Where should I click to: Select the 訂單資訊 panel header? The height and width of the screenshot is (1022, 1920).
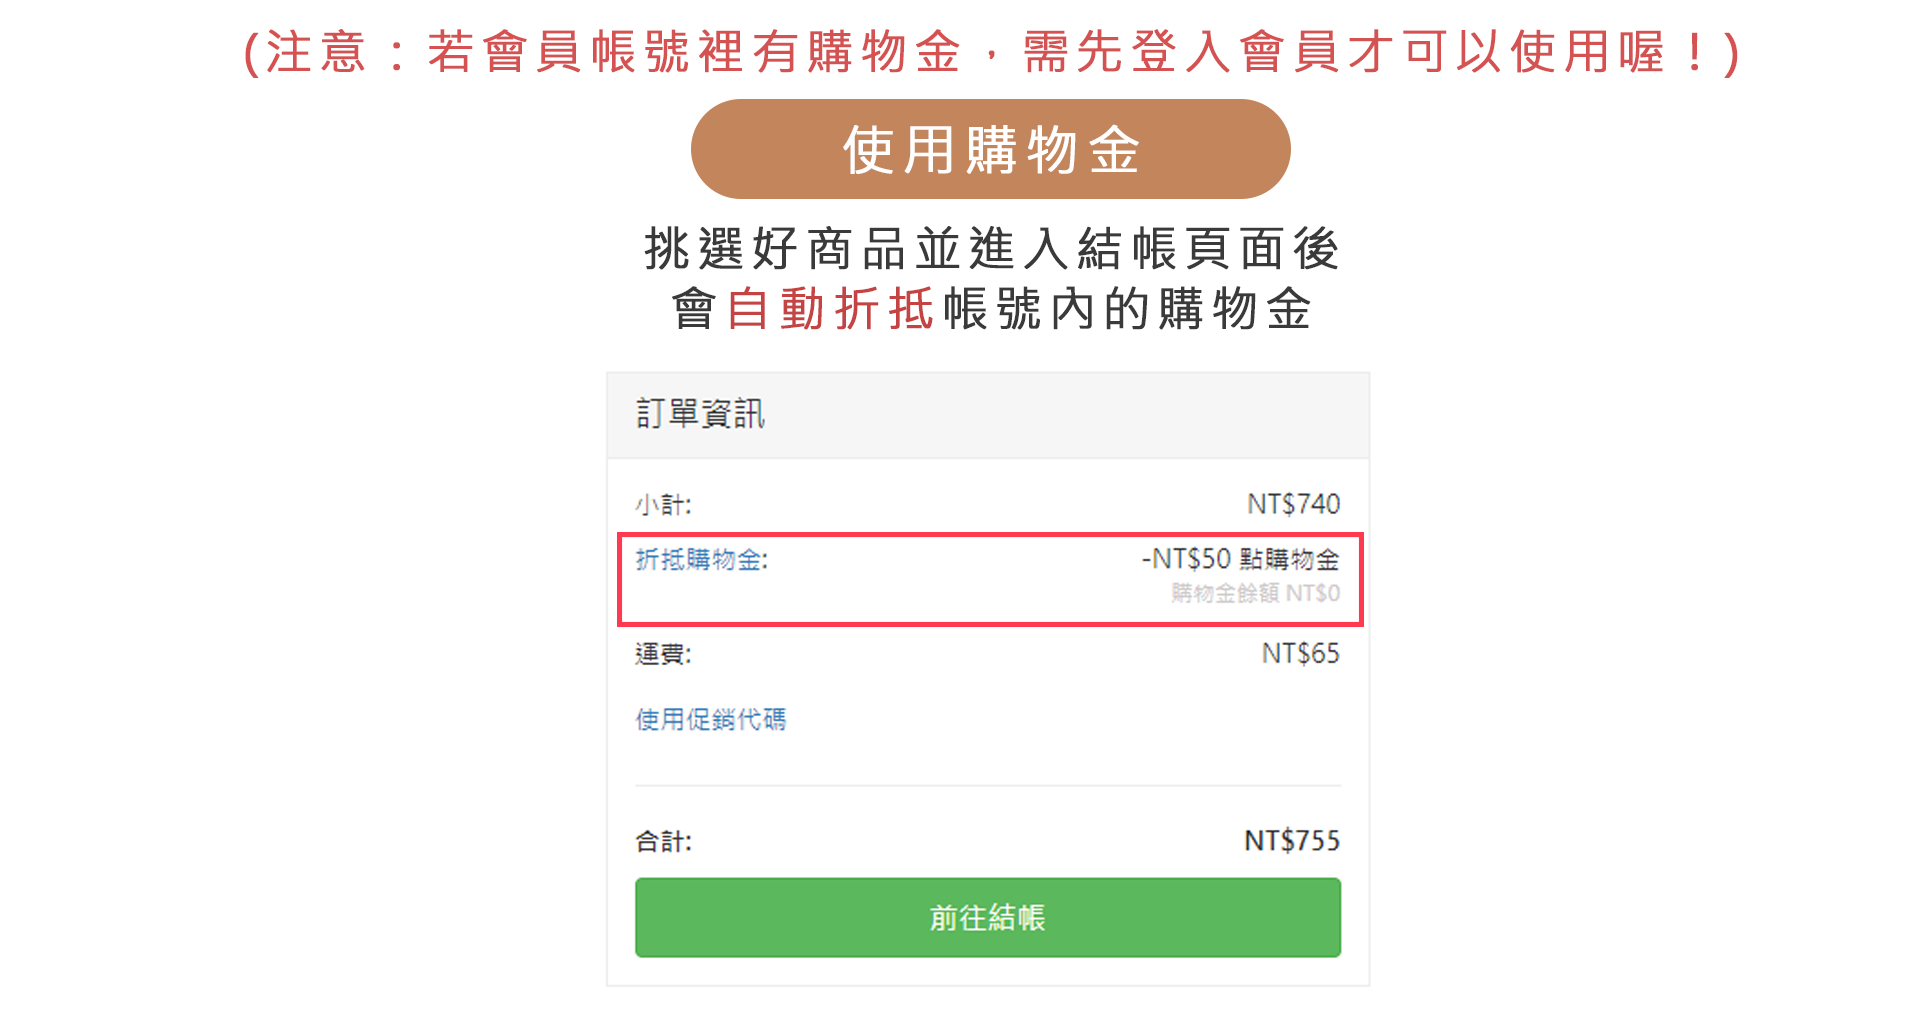pyautogui.click(x=700, y=414)
